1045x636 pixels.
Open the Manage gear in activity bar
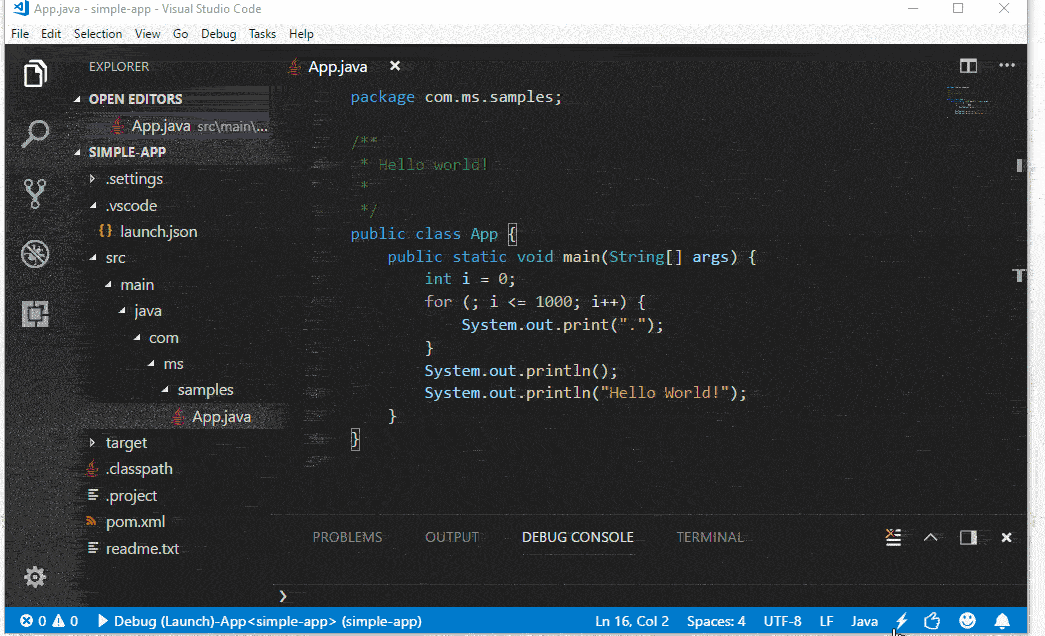click(35, 577)
